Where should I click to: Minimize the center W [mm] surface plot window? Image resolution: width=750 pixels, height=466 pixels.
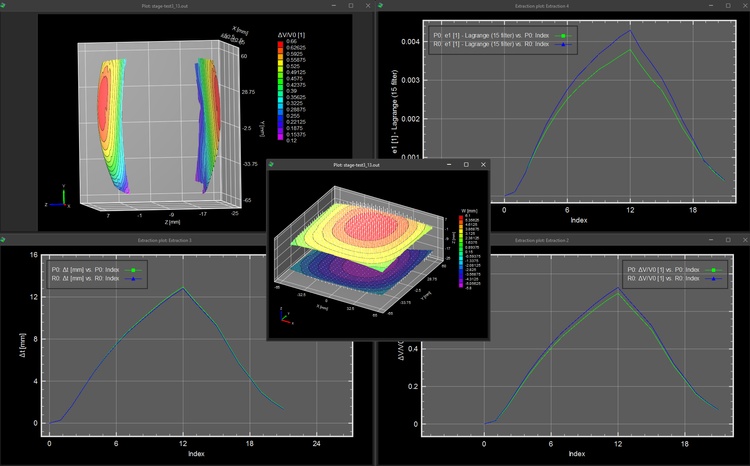(x=447, y=164)
